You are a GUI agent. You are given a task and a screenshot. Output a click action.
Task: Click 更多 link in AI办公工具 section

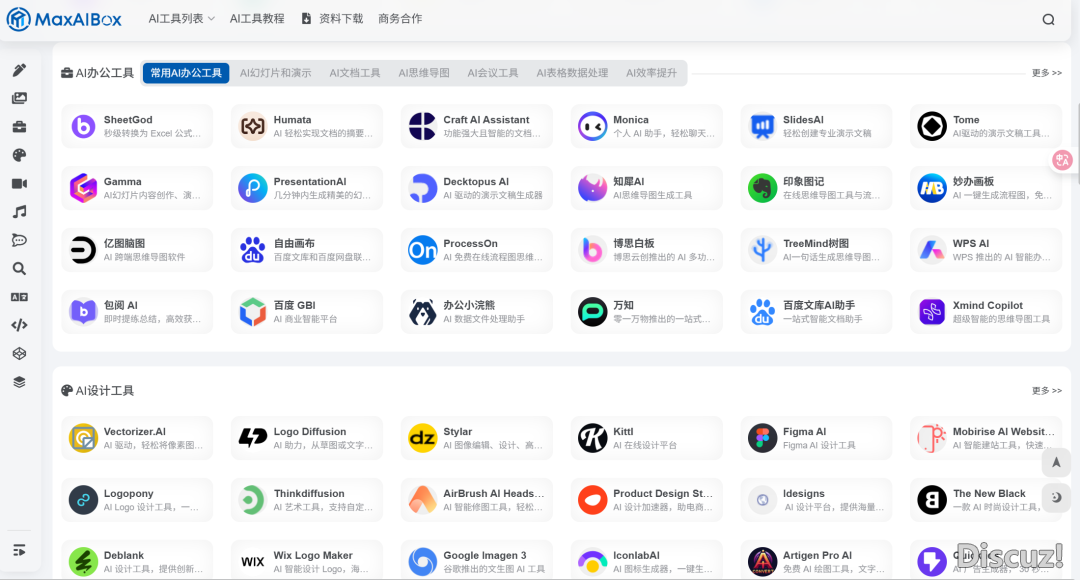(1046, 73)
